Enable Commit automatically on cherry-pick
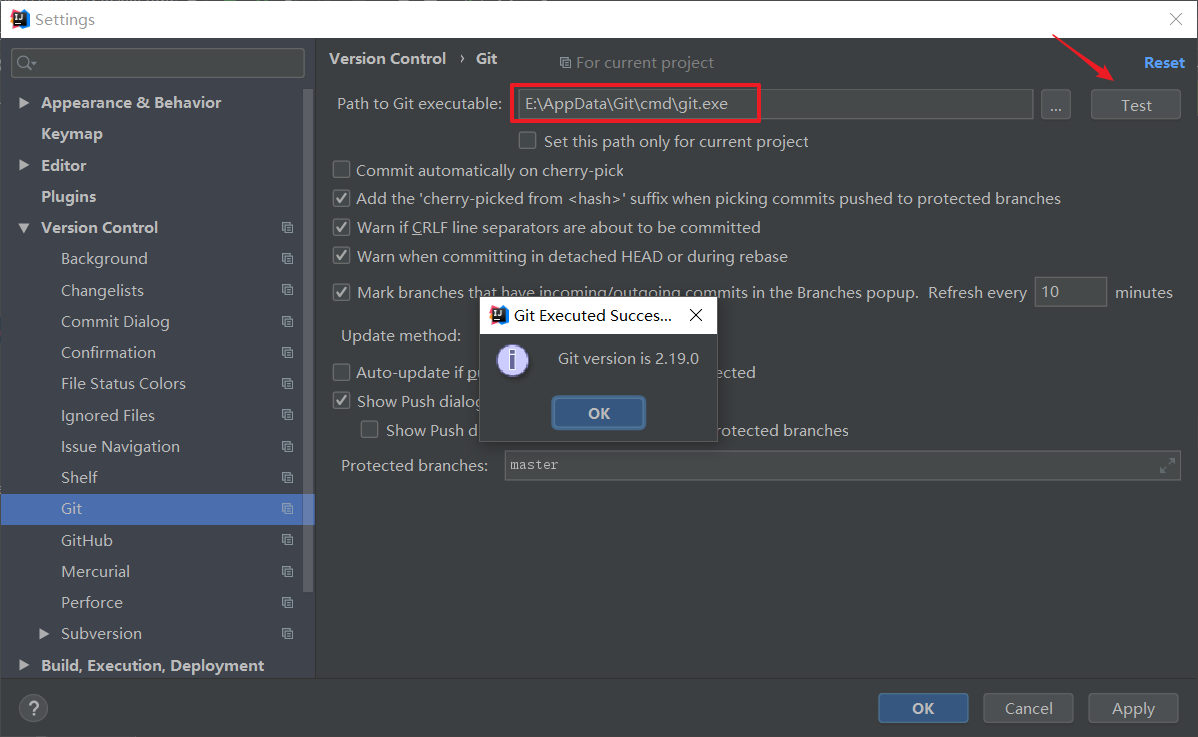 pos(342,170)
